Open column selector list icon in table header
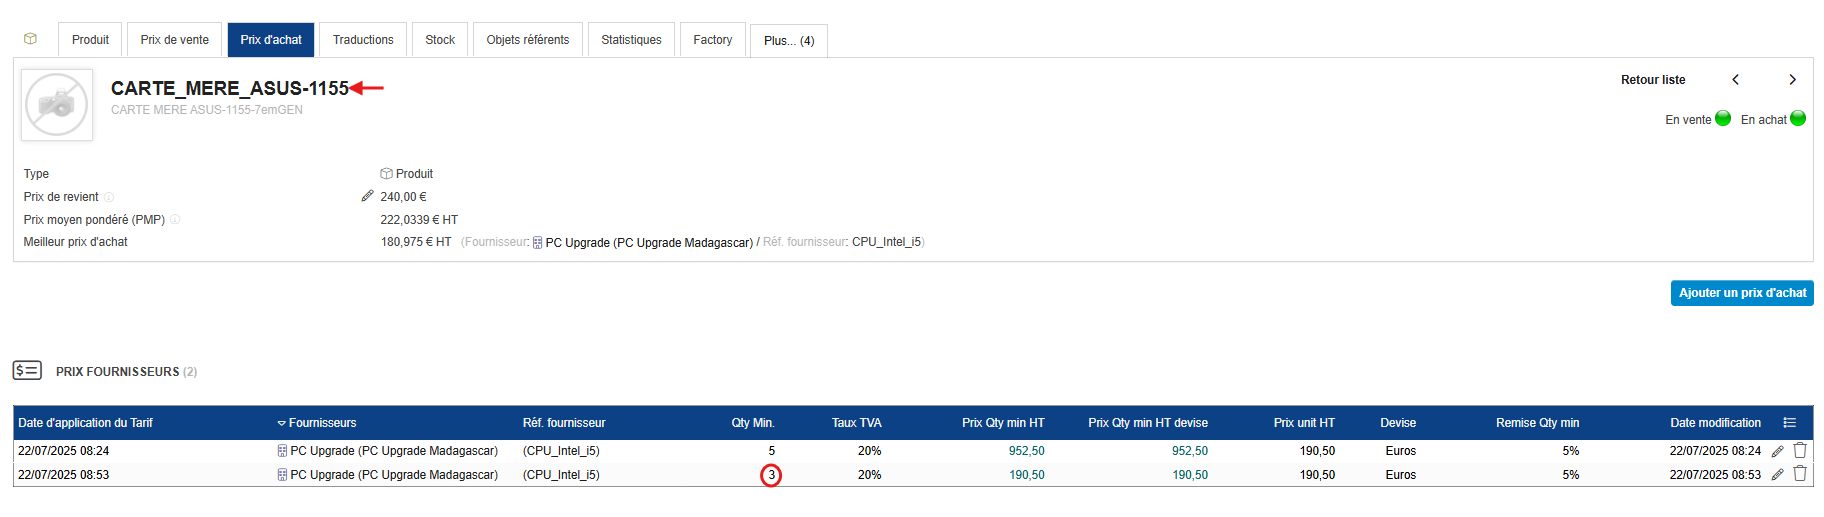This screenshot has width=1824, height=517. coord(1790,423)
